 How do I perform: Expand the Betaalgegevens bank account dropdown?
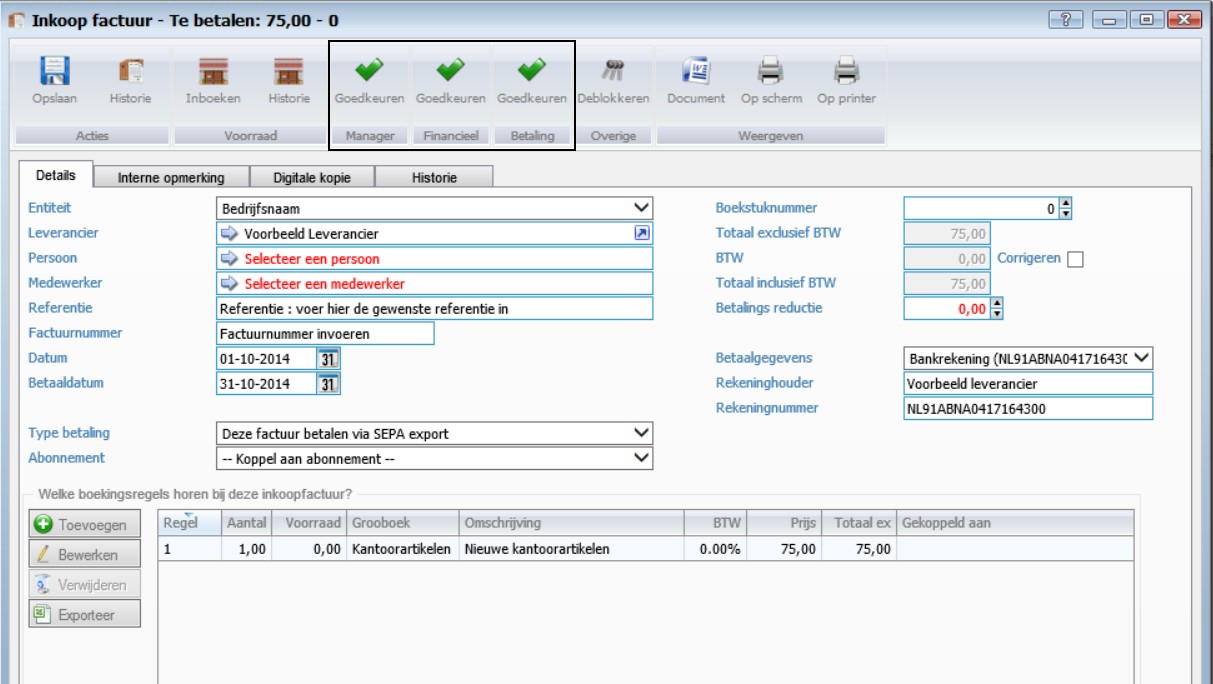click(x=1142, y=358)
